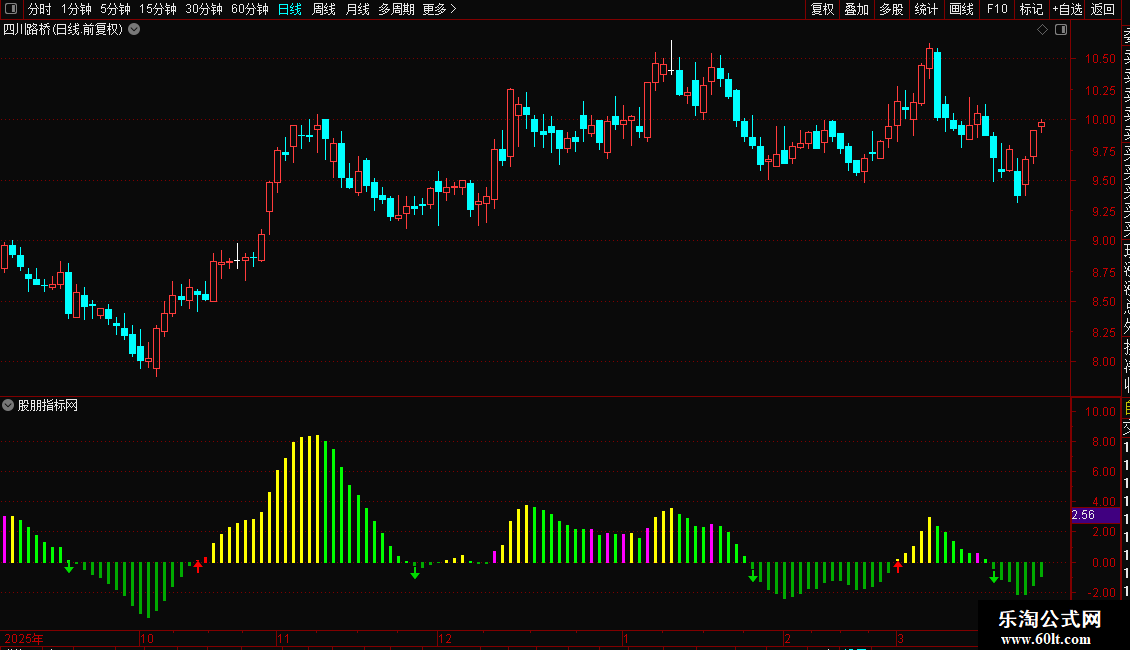The height and width of the screenshot is (650, 1130).
Task: Click the 8.00 indicator axis label
Action: coord(1103,442)
